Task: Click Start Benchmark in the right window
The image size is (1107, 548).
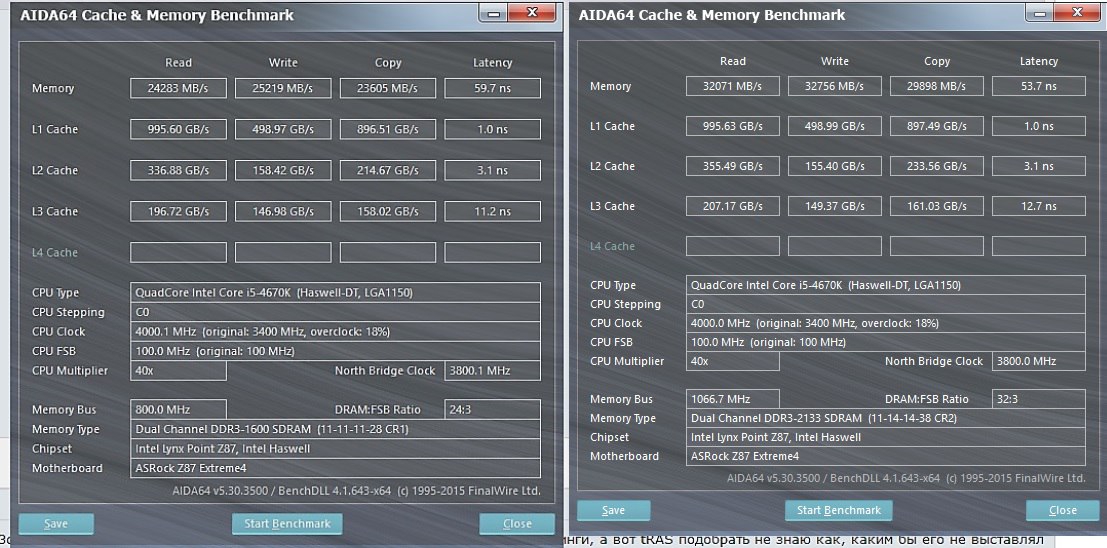Action: (839, 511)
